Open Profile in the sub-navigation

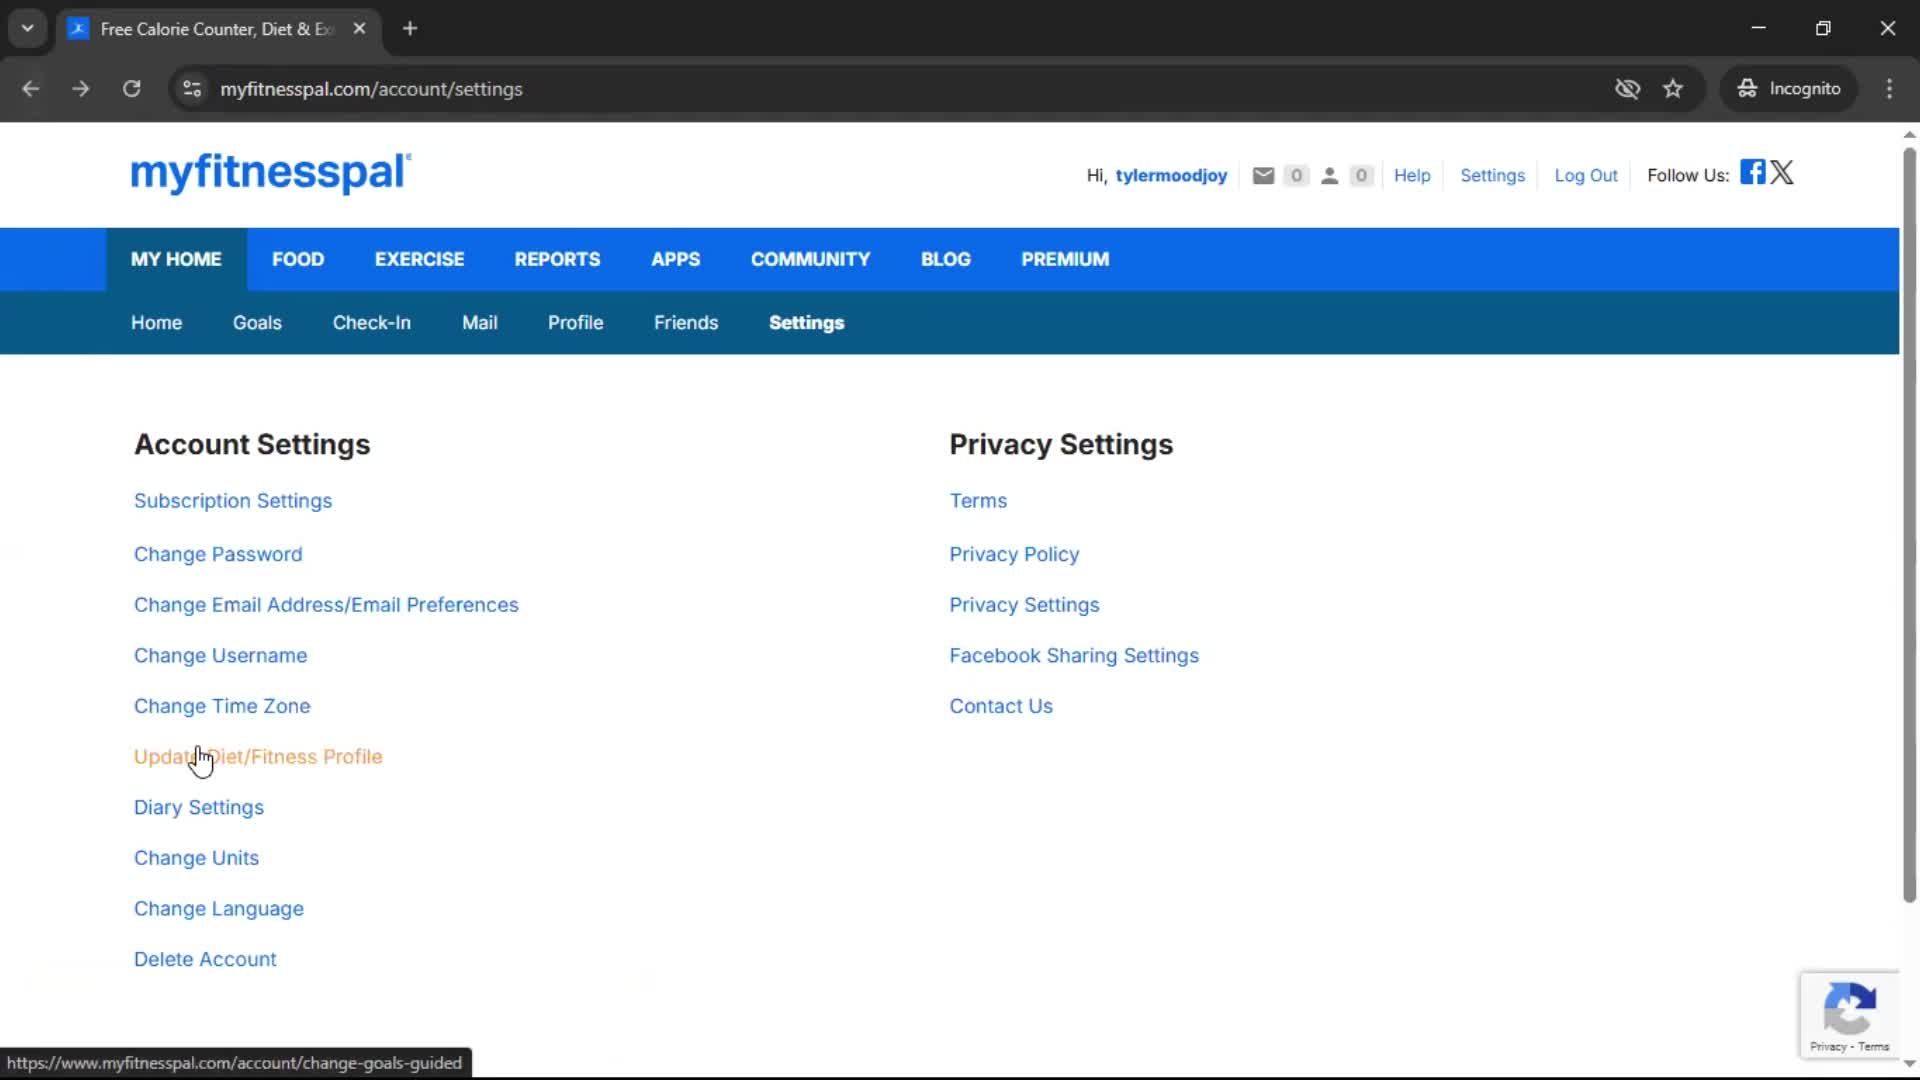pyautogui.click(x=576, y=323)
